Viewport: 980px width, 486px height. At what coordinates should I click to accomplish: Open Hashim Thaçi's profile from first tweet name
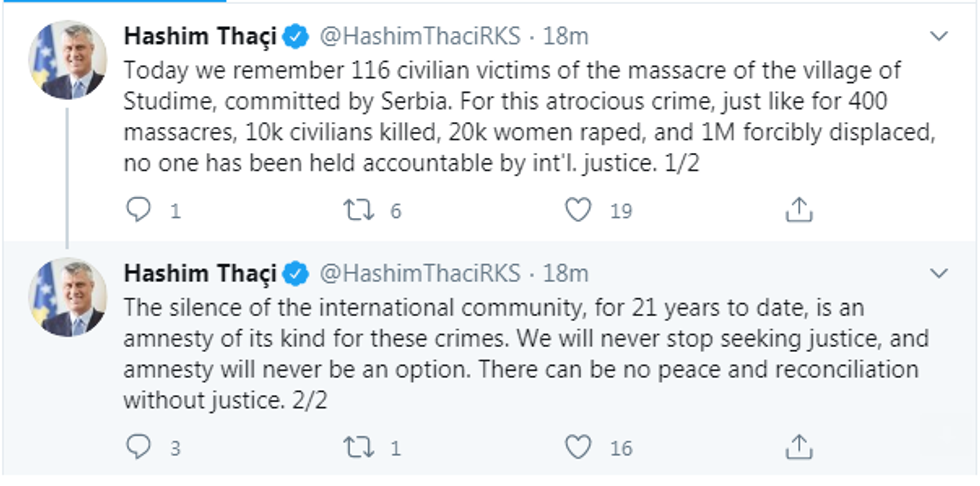199,37
